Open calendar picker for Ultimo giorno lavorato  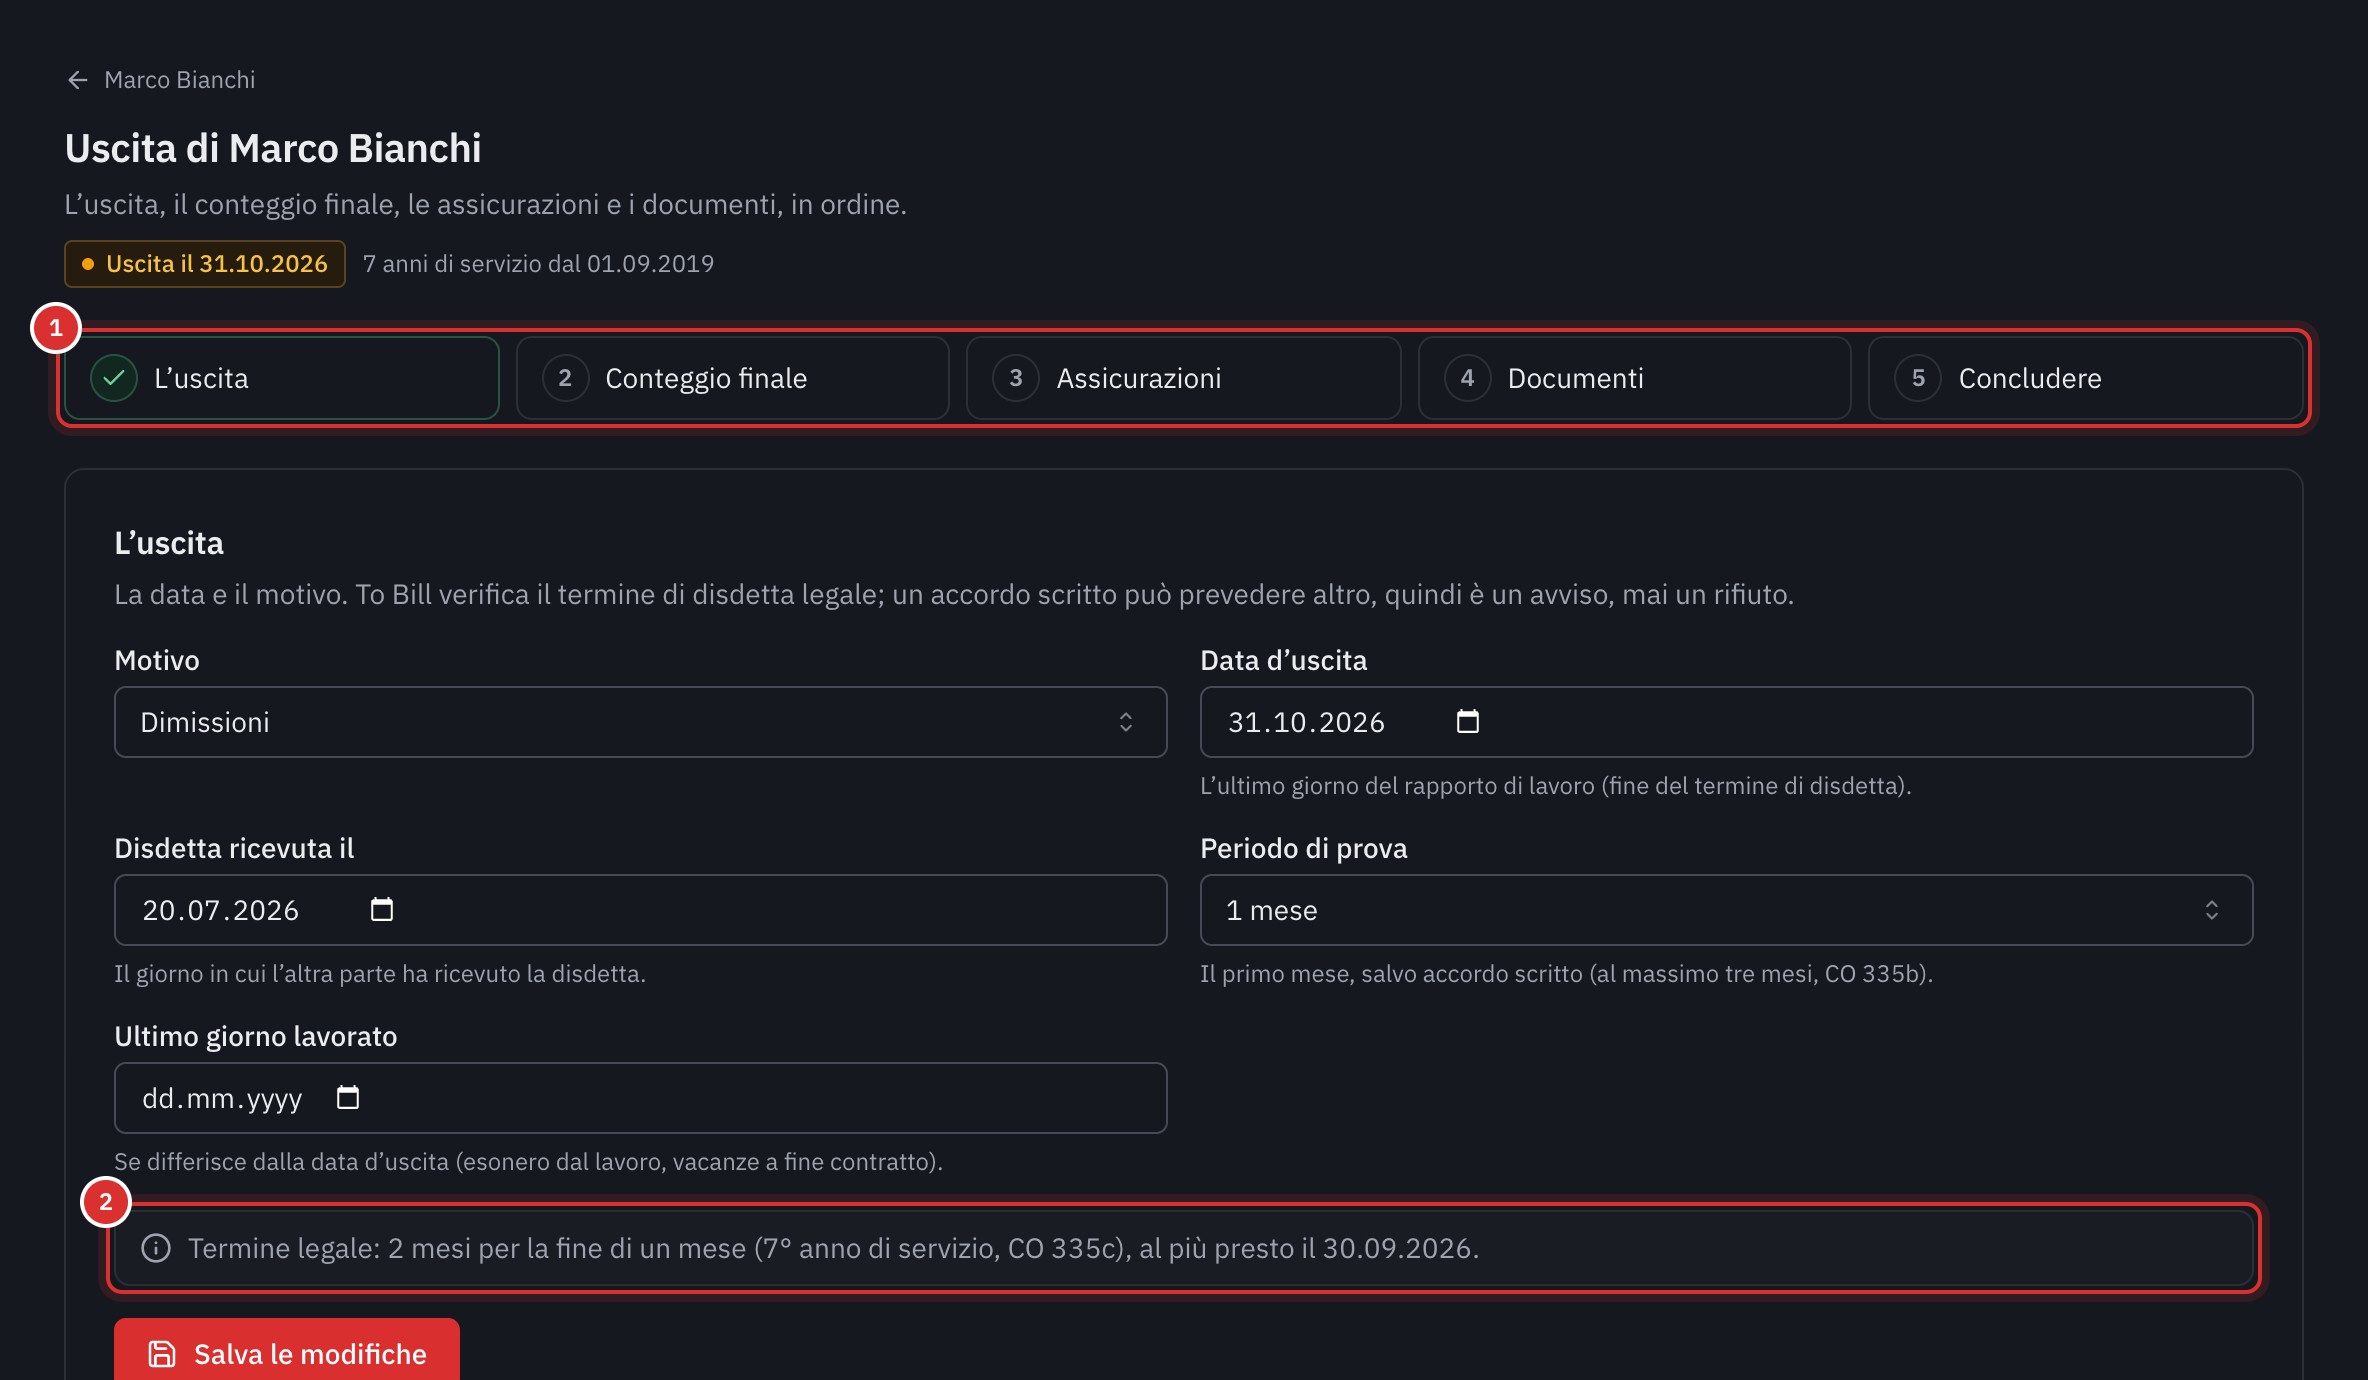point(347,1097)
